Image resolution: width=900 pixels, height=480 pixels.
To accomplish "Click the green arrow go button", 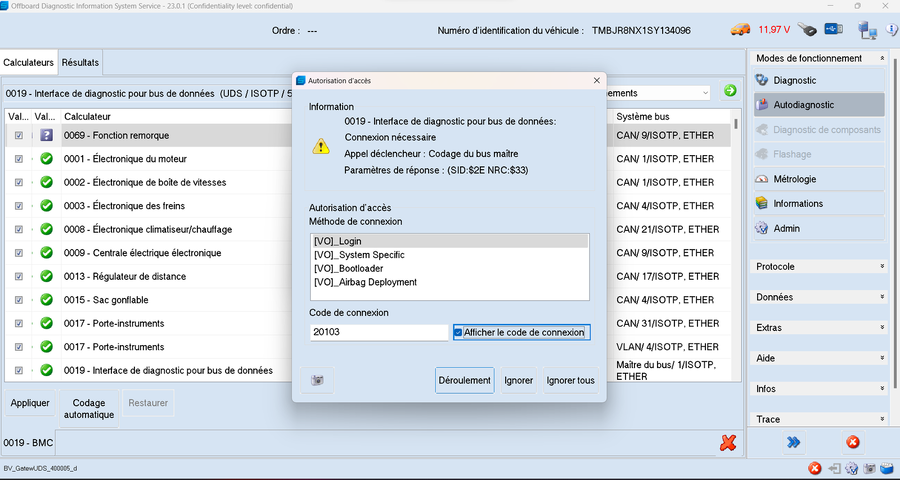I will click(730, 92).
